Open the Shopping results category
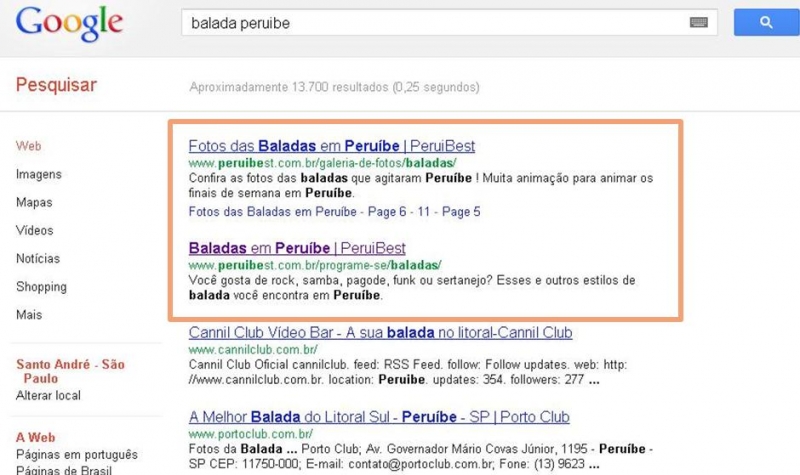Viewport: 800px width, 475px height. (x=41, y=287)
